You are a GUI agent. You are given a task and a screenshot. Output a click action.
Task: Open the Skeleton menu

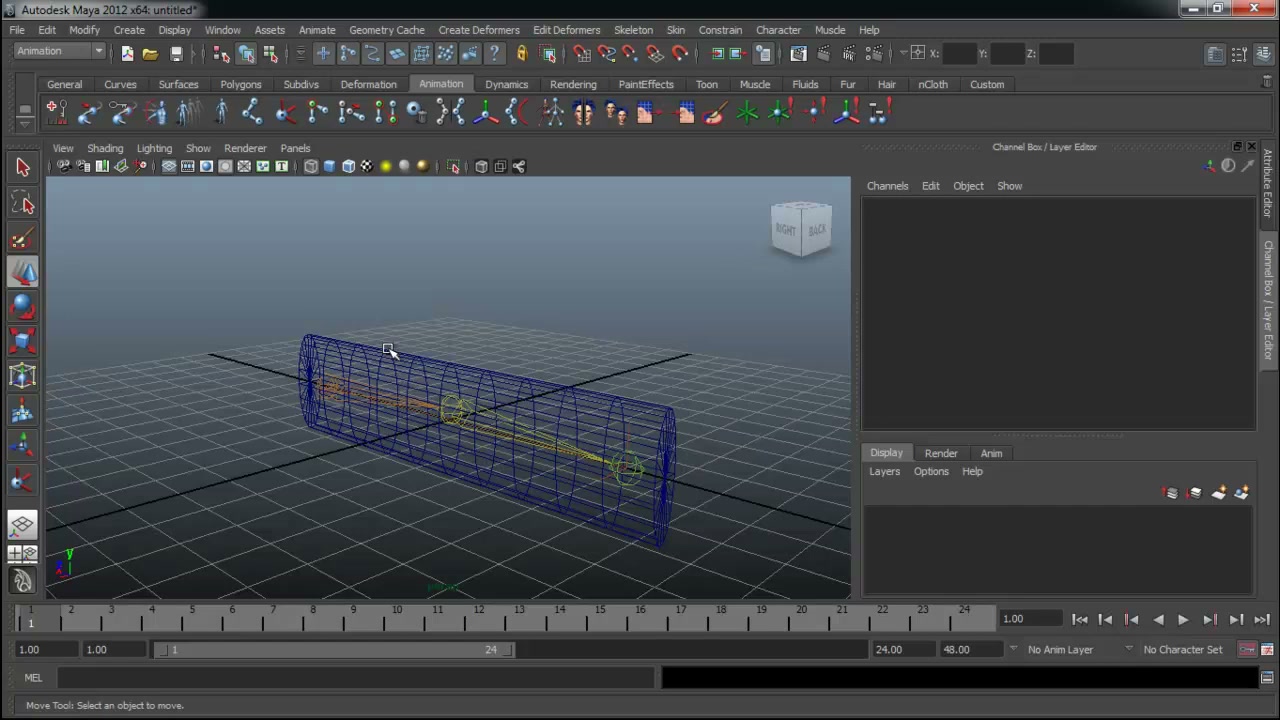click(633, 30)
